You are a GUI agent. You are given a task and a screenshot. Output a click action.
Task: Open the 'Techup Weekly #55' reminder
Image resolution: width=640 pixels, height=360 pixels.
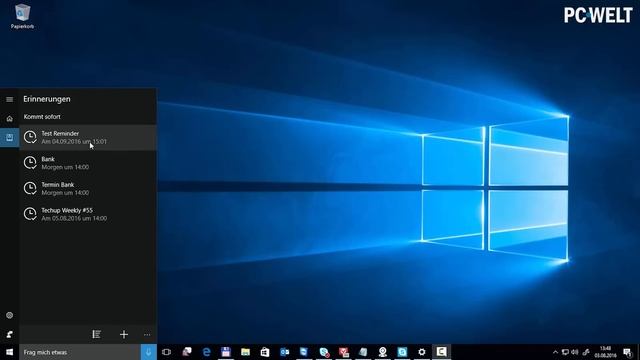point(88,214)
